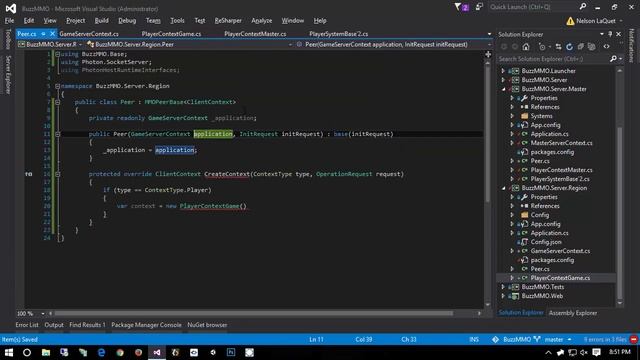Click Quick Launch magnifier icon

583,7
